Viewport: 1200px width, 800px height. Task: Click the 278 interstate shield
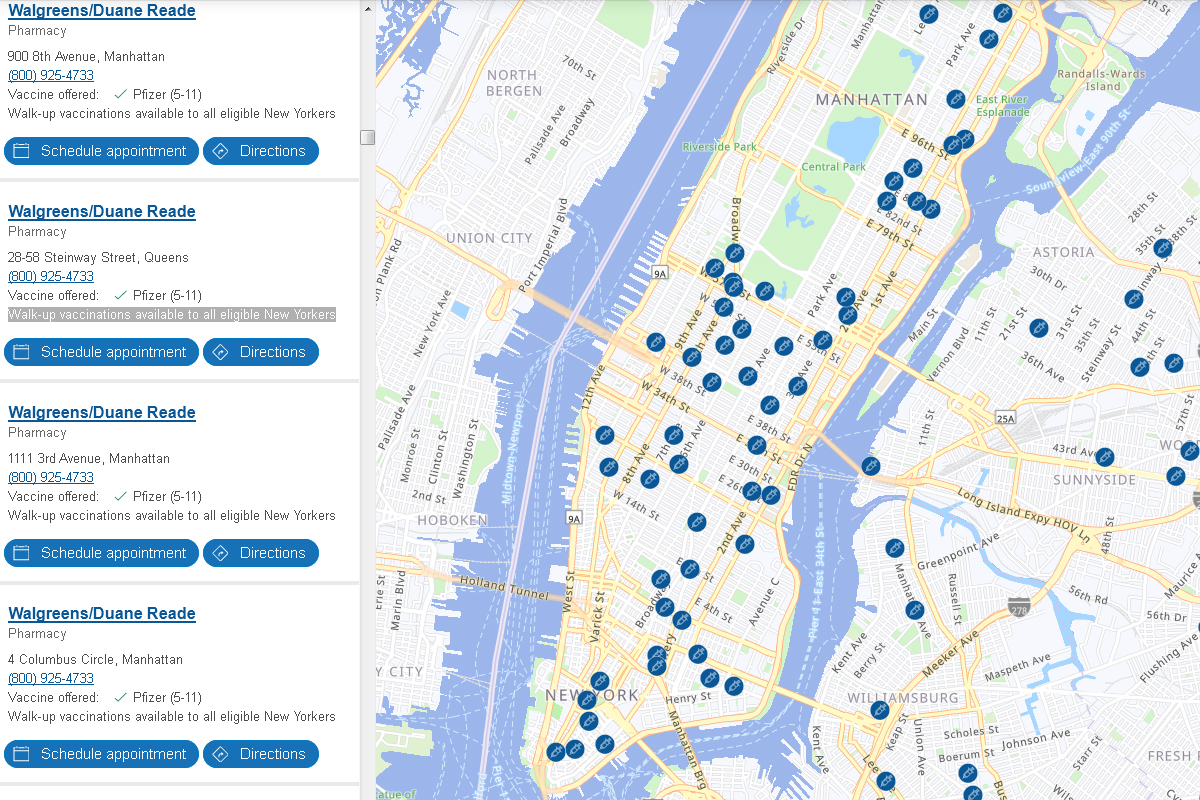(x=1019, y=607)
